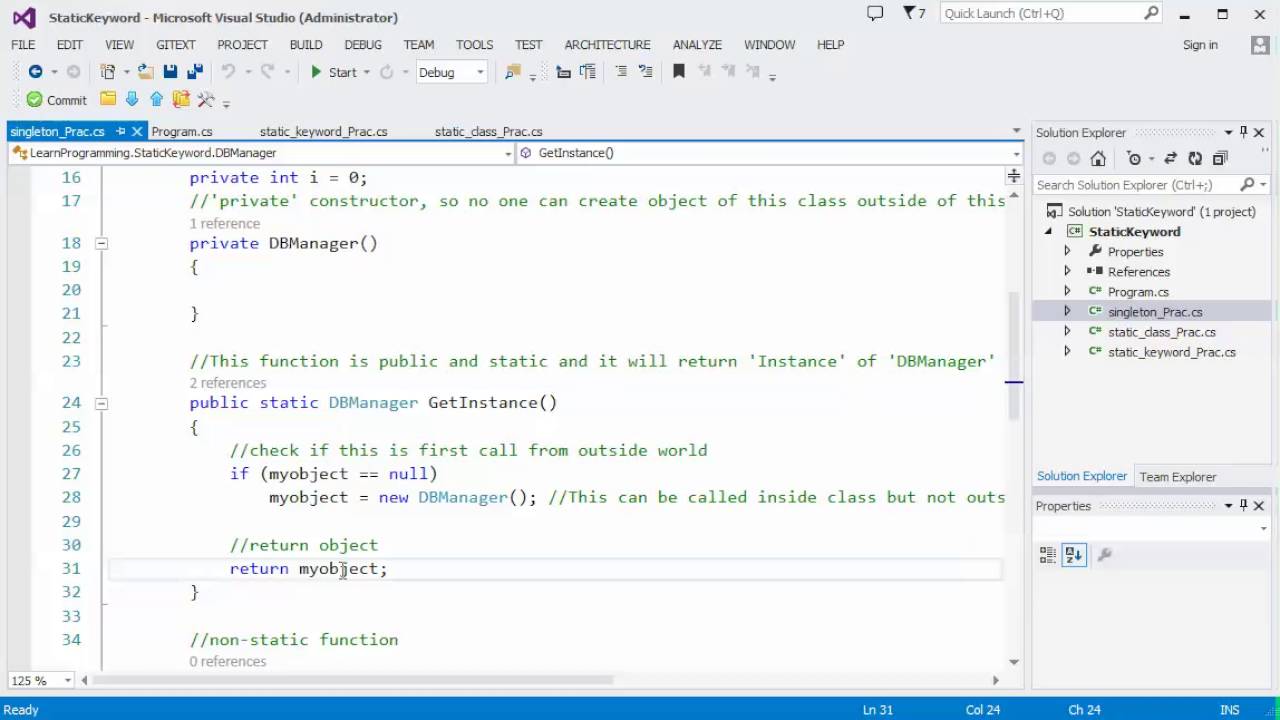Click the Open File toolbar icon
Image resolution: width=1280 pixels, height=720 pixels.
pyautogui.click(x=146, y=72)
